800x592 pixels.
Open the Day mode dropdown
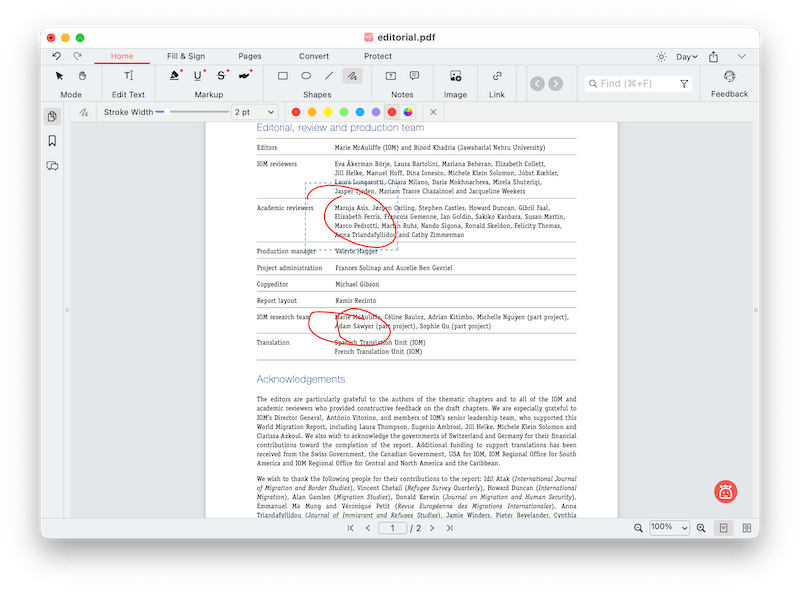pyautogui.click(x=687, y=57)
